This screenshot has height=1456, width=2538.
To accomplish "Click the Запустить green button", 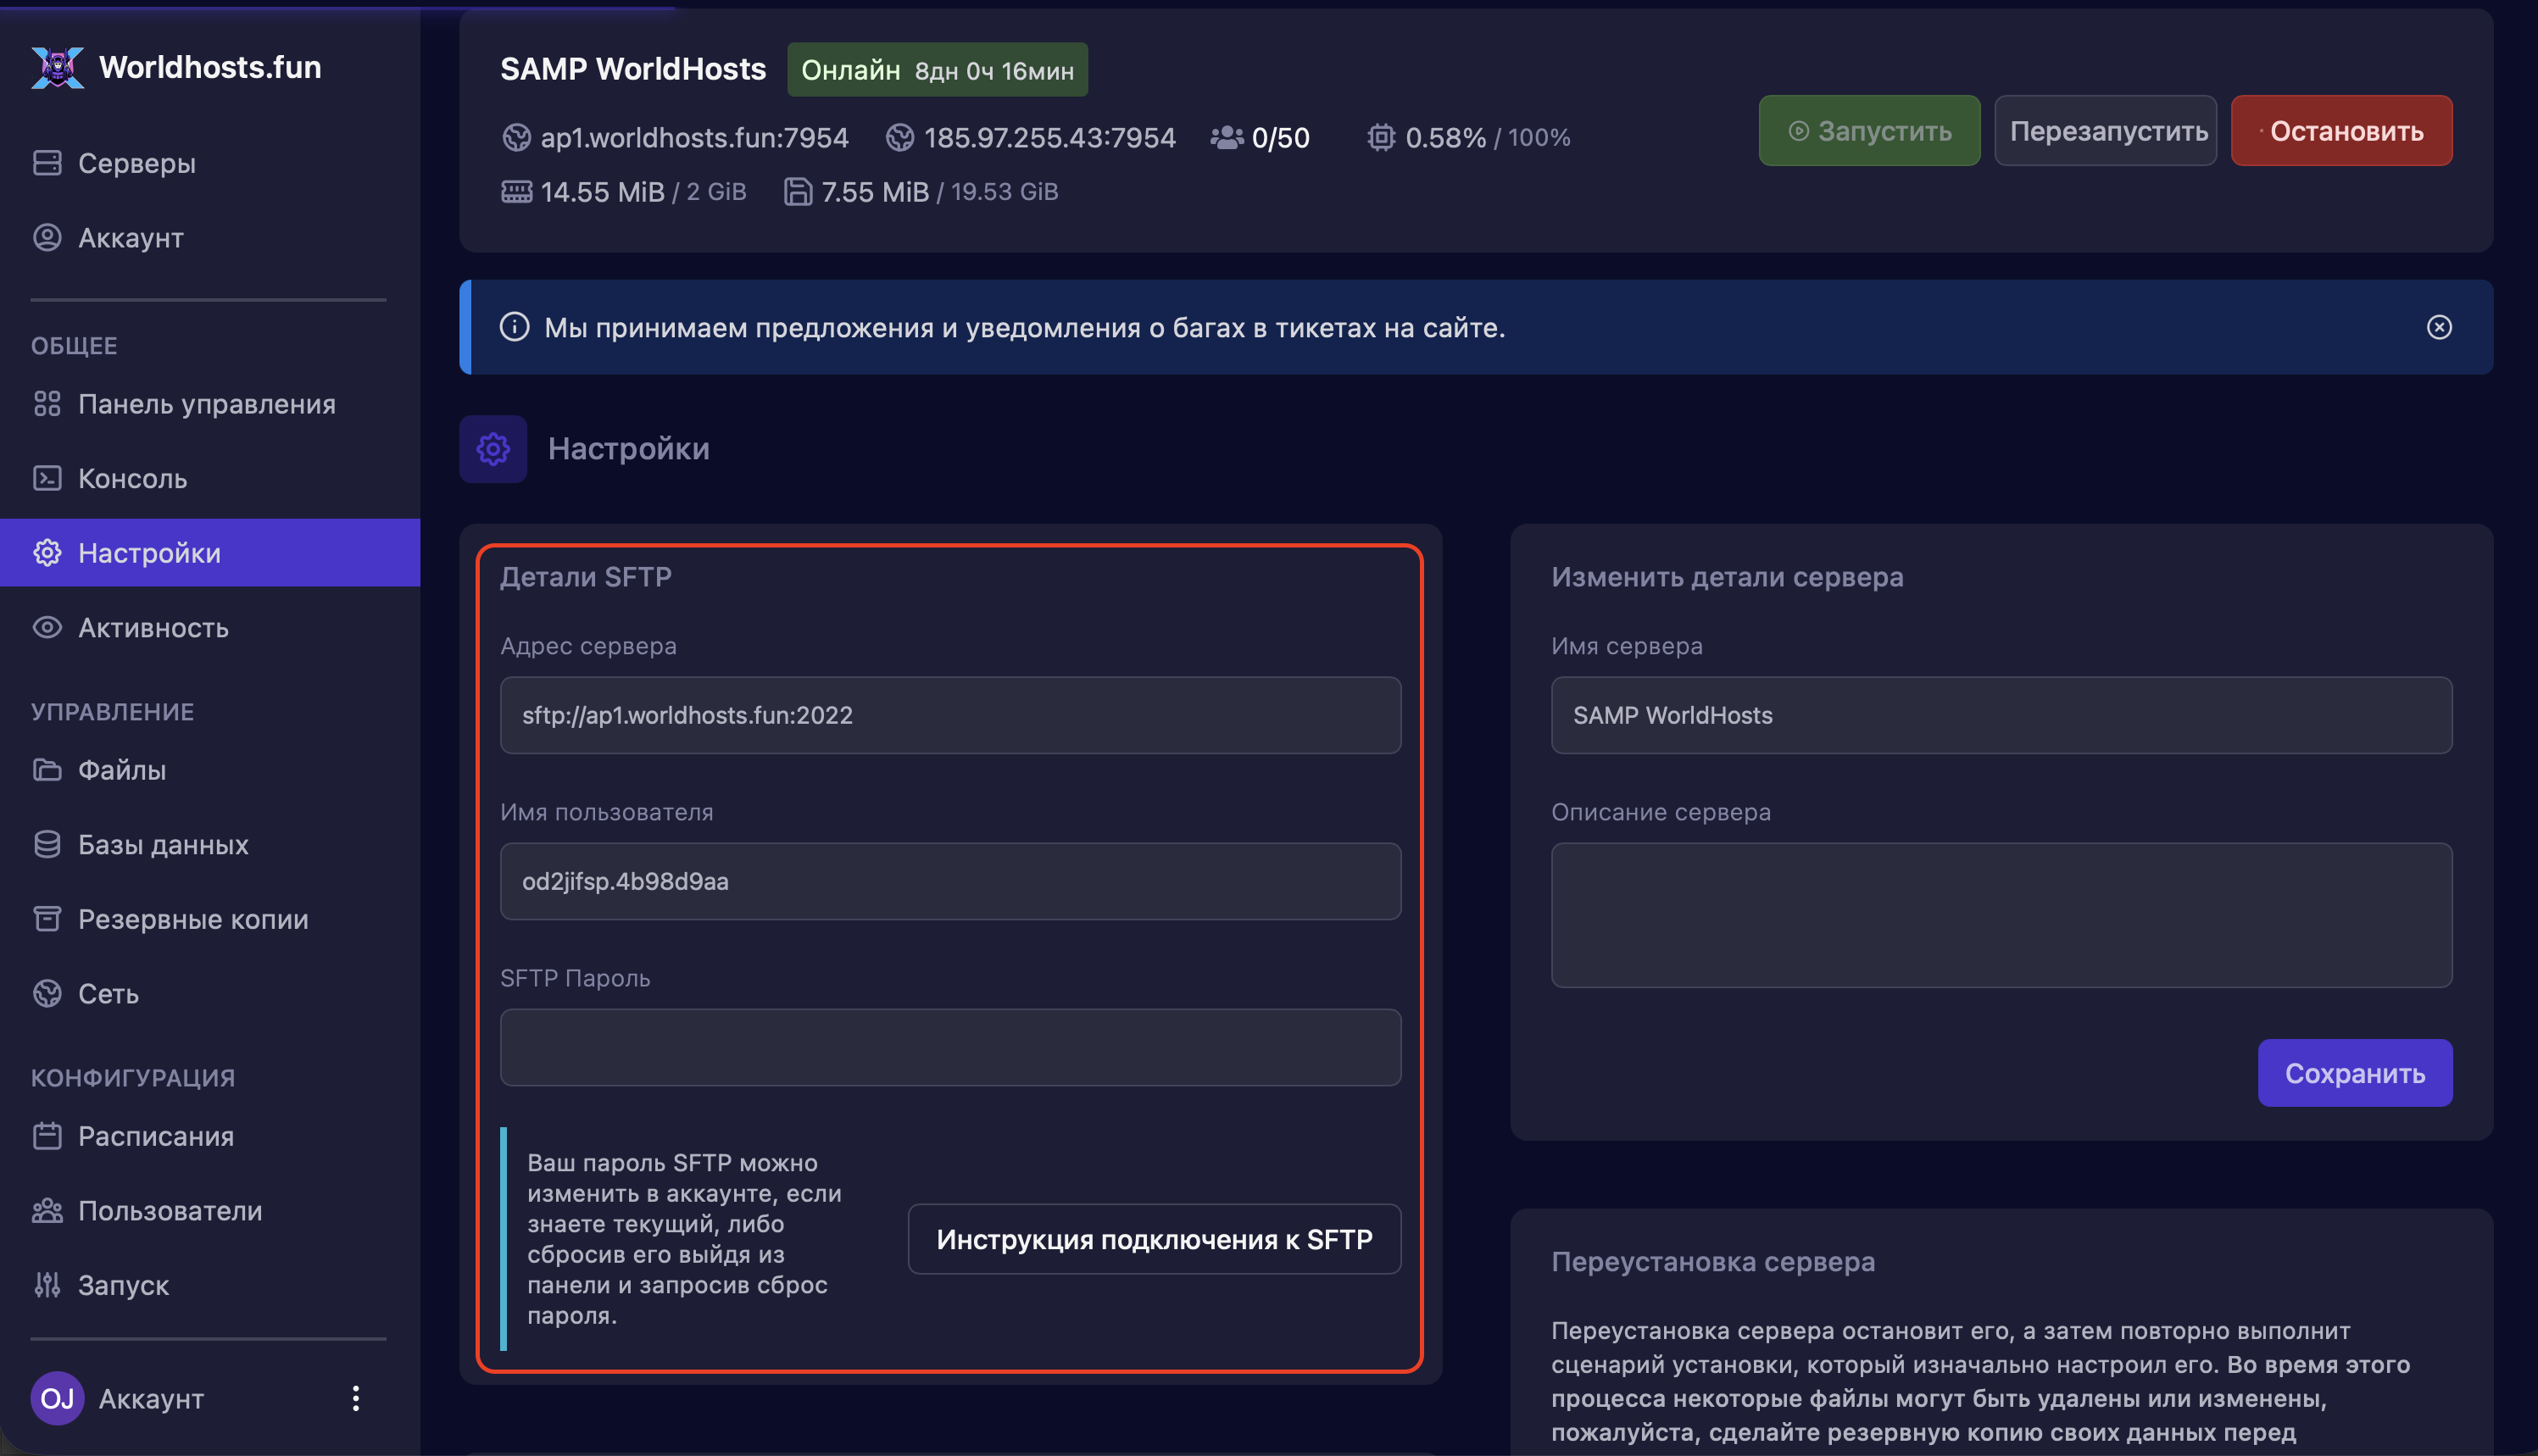I will pos(1868,131).
